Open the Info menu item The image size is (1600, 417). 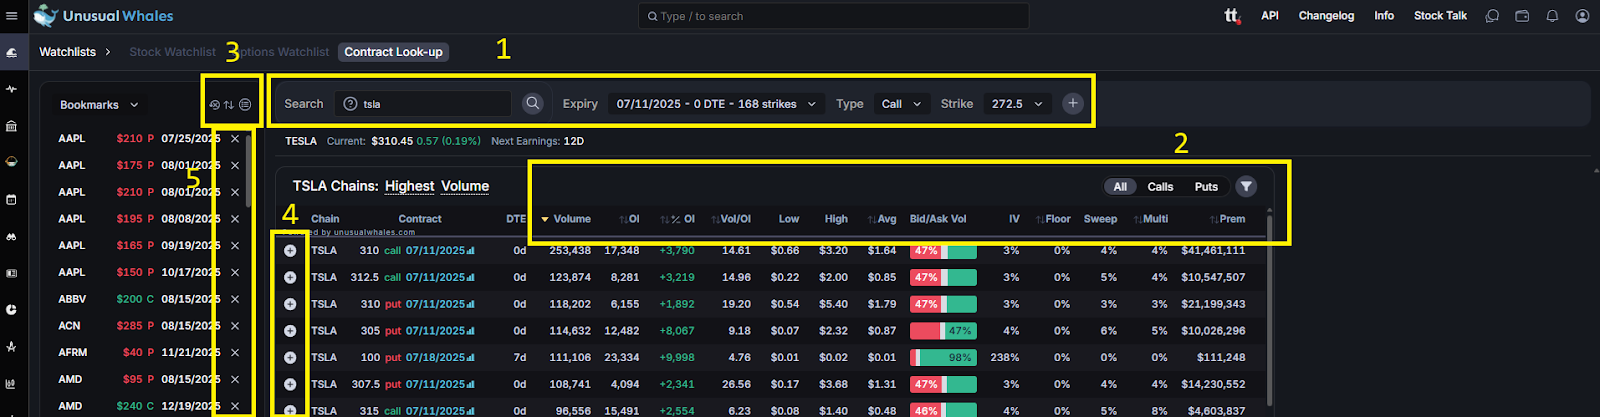1384,16
